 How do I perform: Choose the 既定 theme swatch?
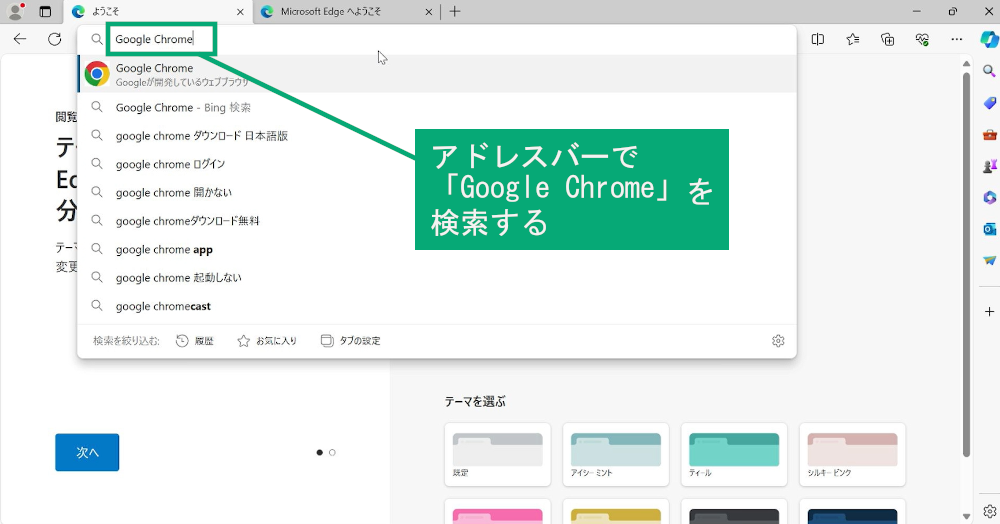pyautogui.click(x=497, y=455)
